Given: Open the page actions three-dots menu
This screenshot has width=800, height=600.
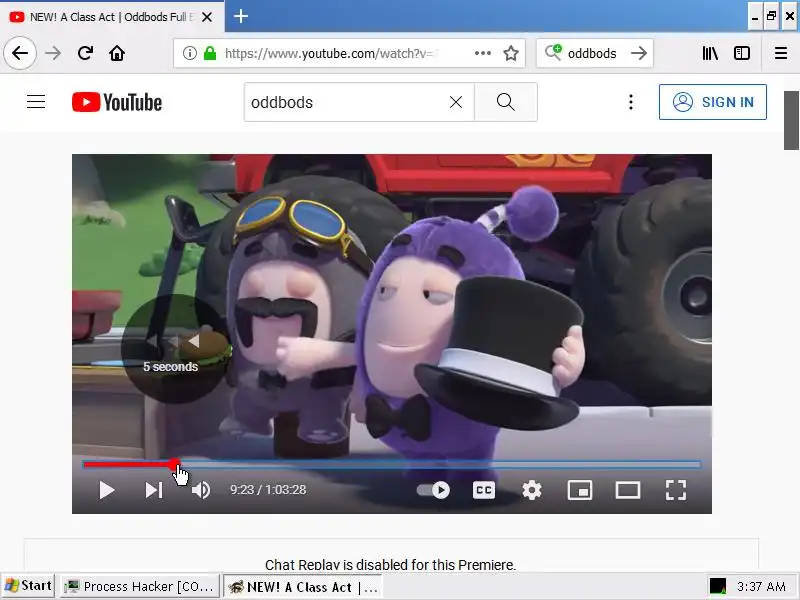Looking at the screenshot, I should [483, 53].
